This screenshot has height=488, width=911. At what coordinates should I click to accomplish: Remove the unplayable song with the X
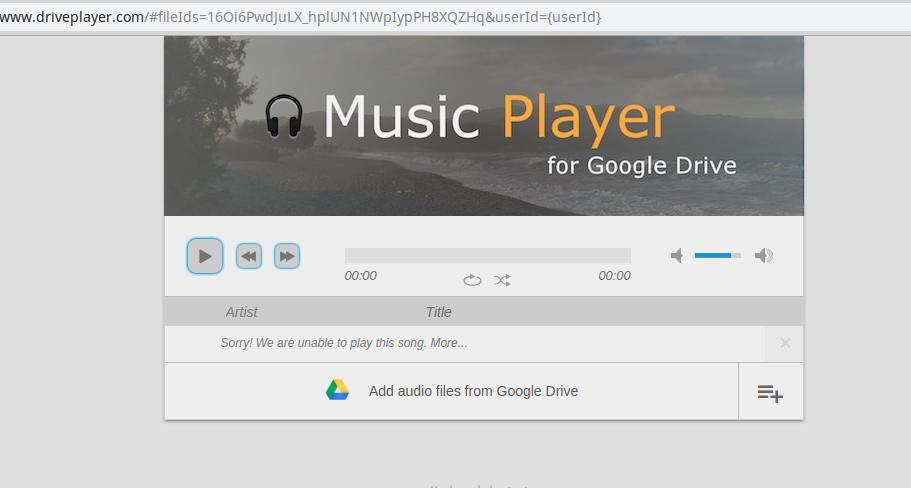tap(785, 343)
